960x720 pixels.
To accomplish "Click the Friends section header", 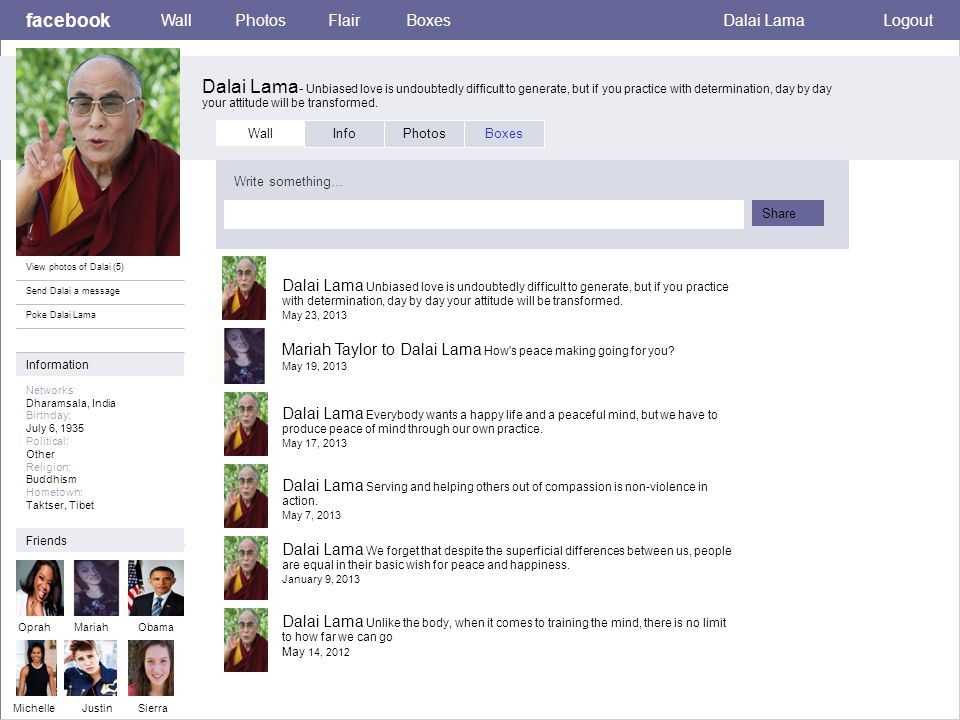I will 100,541.
